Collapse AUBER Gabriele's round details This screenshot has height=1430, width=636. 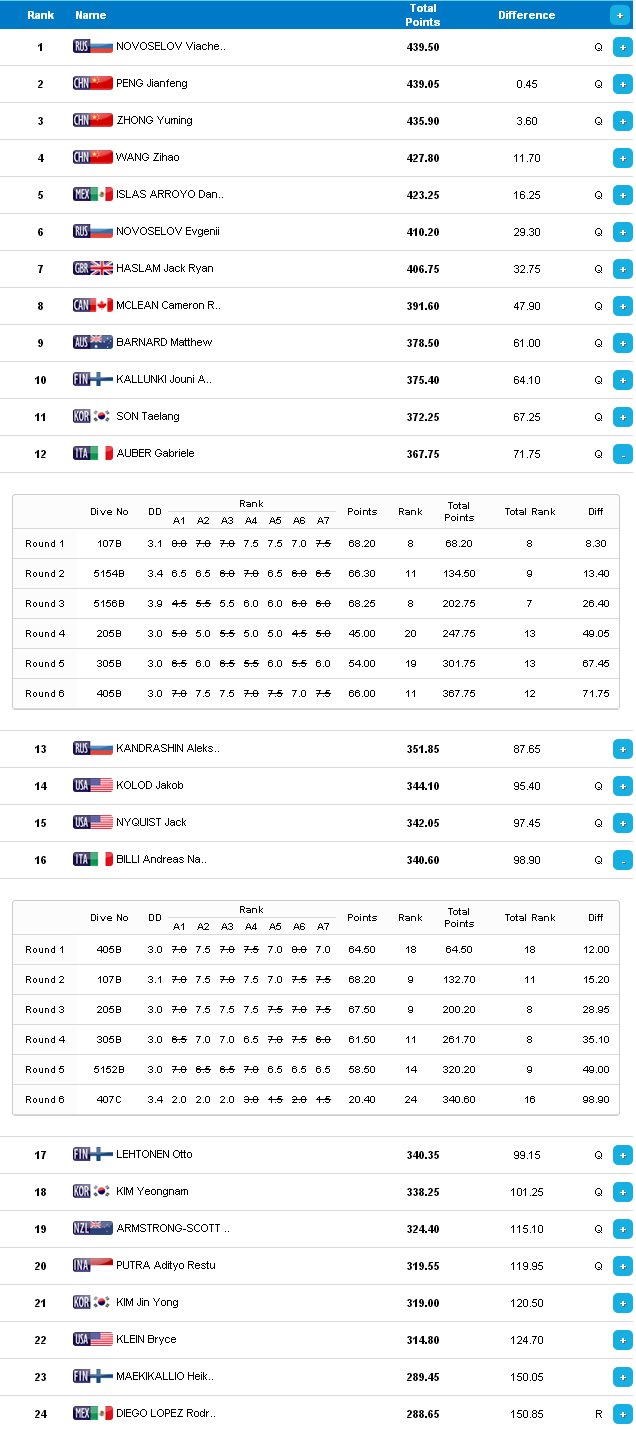point(622,454)
